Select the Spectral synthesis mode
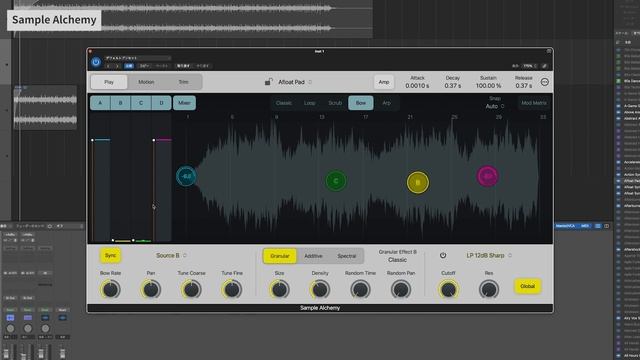 tap(347, 256)
